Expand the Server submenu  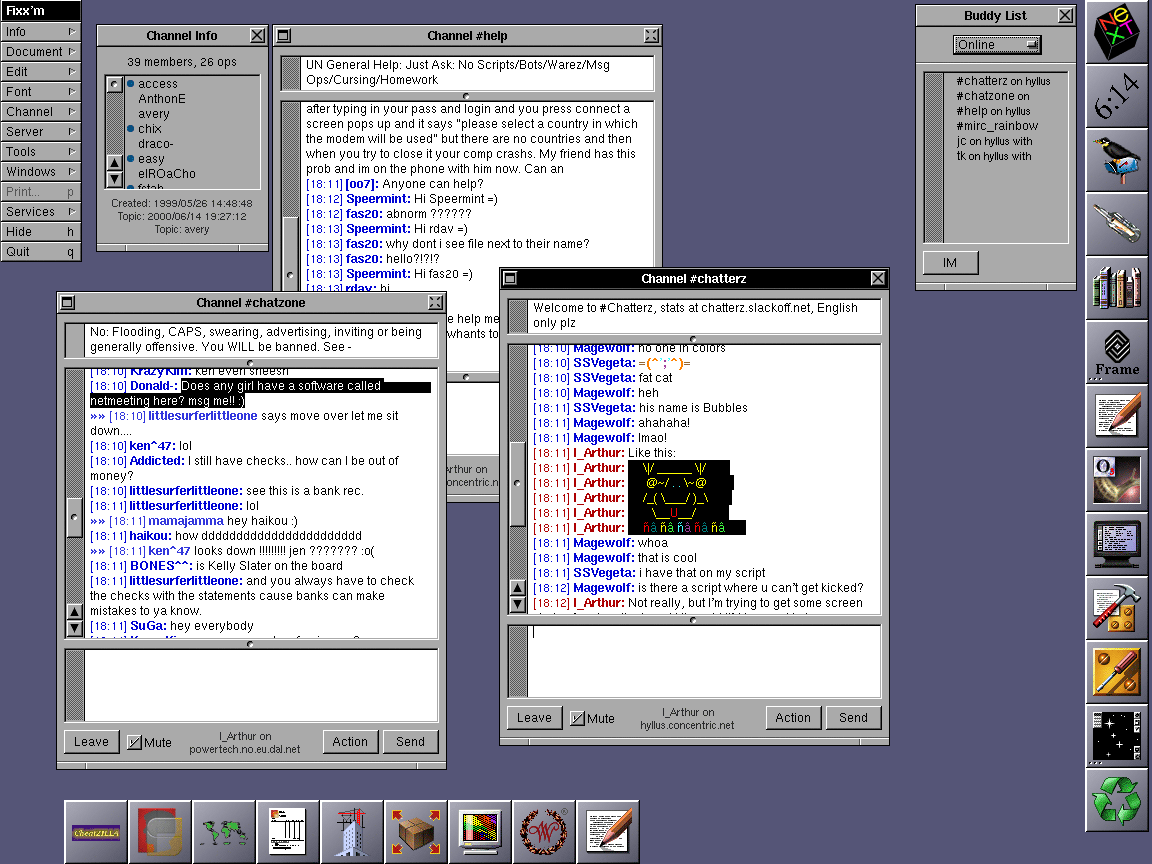[x=40, y=132]
